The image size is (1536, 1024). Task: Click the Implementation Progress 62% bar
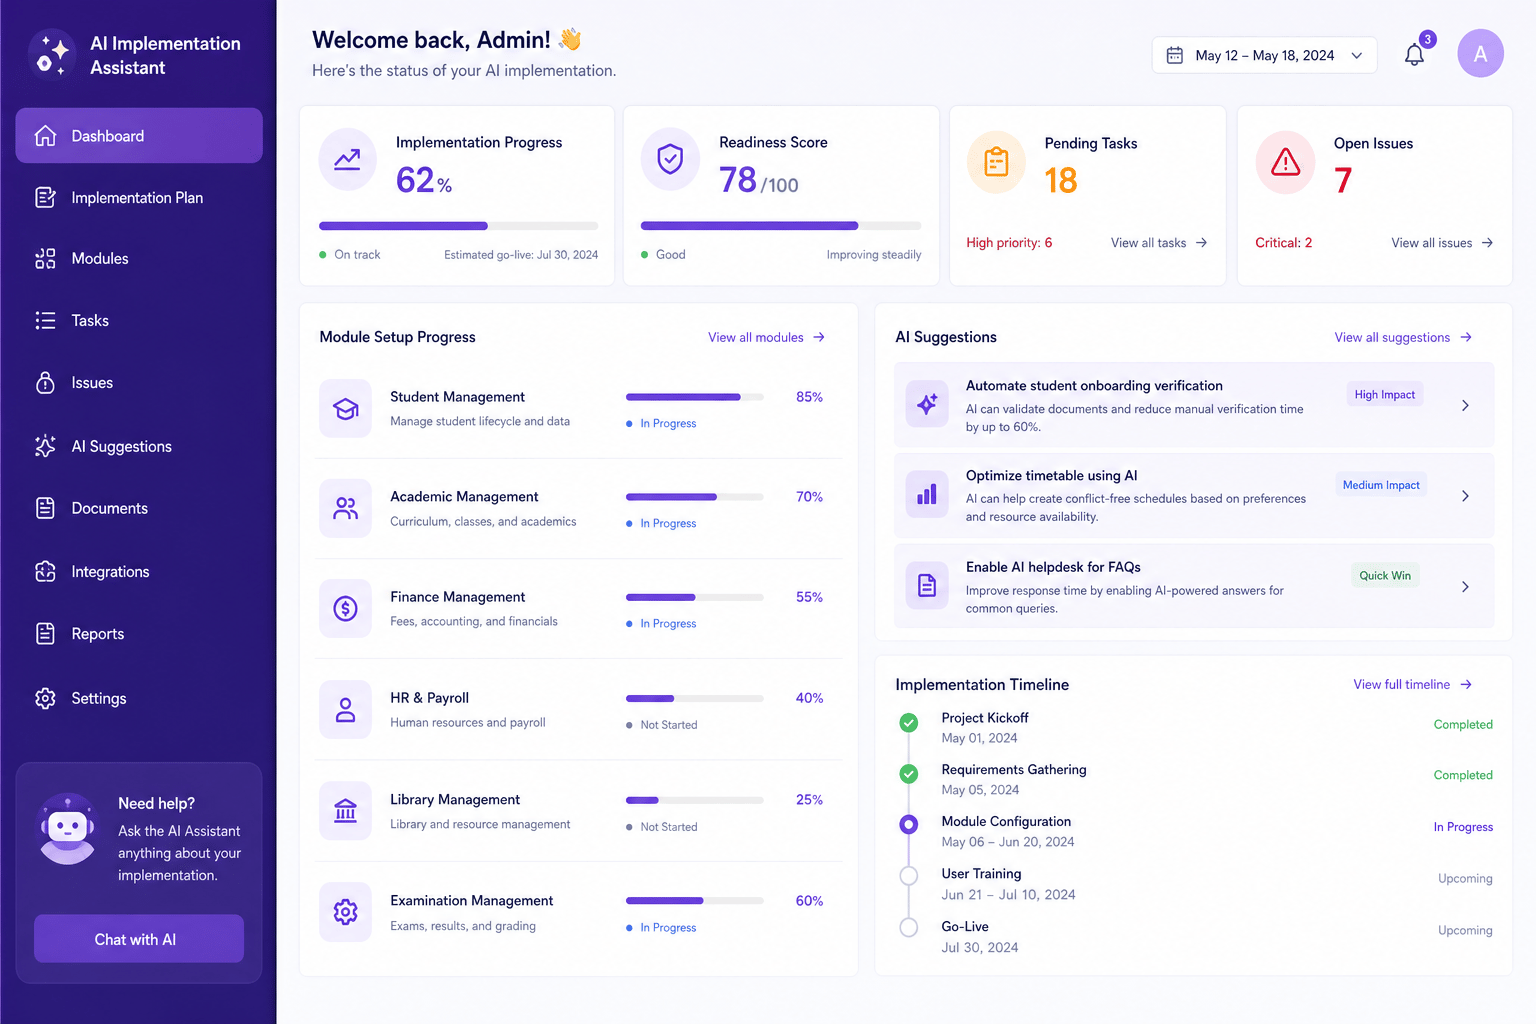[458, 226]
